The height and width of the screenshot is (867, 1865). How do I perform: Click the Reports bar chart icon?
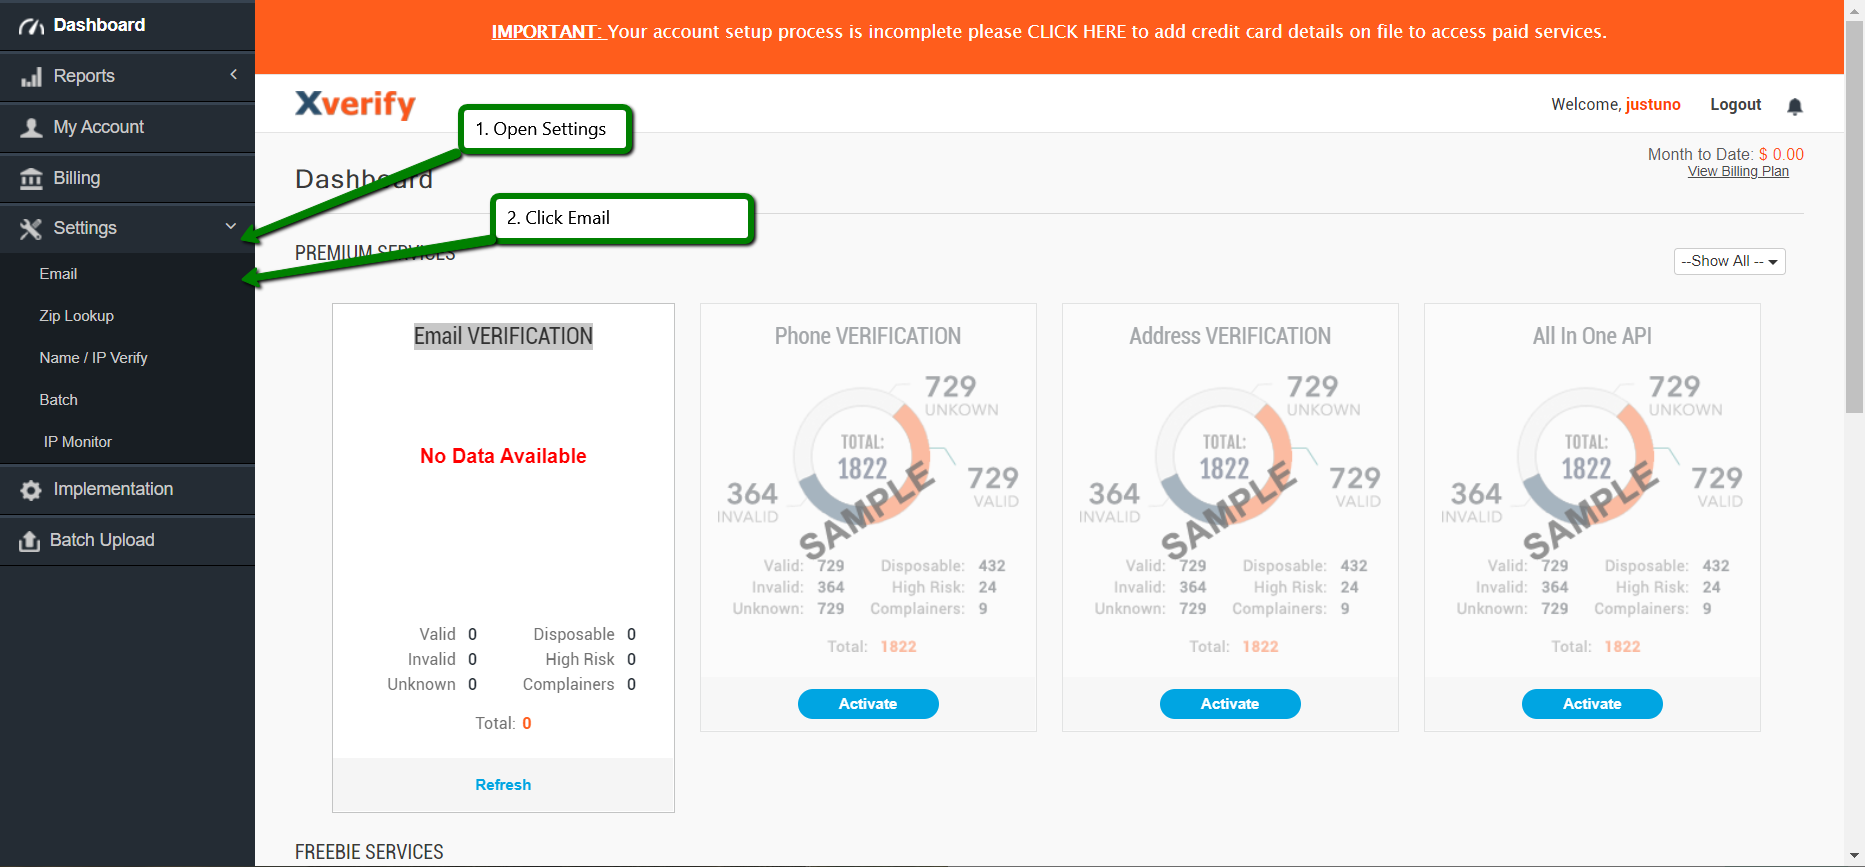31,77
